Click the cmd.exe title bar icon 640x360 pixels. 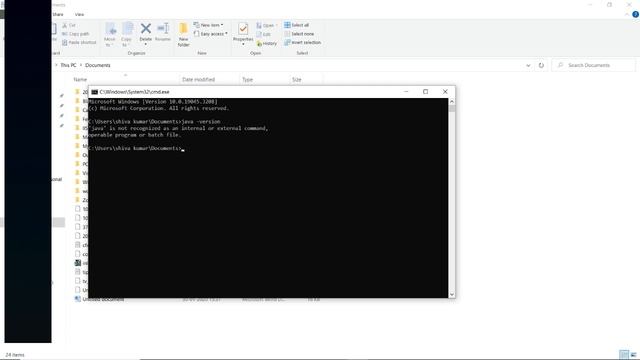95,92
